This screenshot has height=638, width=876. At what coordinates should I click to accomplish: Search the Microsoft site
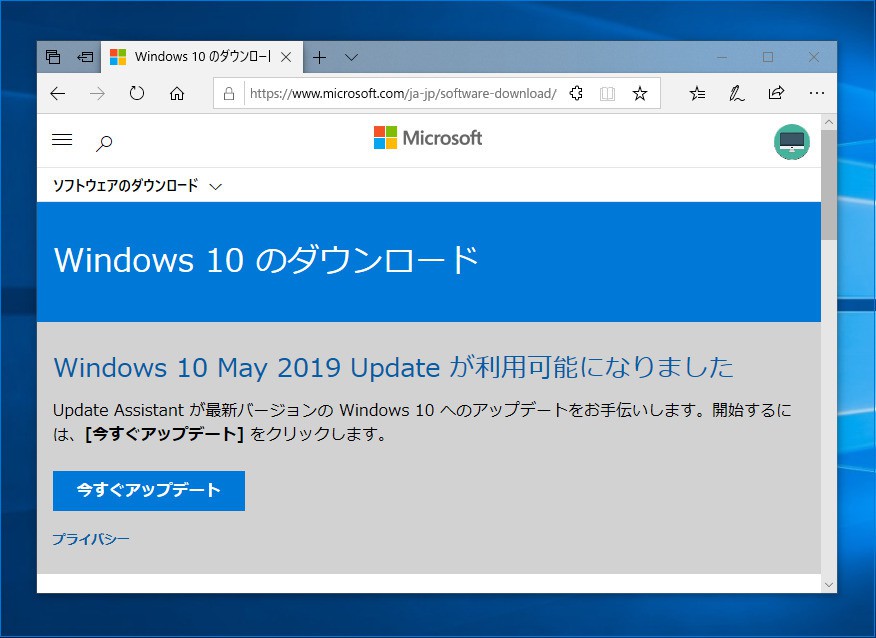[x=104, y=143]
